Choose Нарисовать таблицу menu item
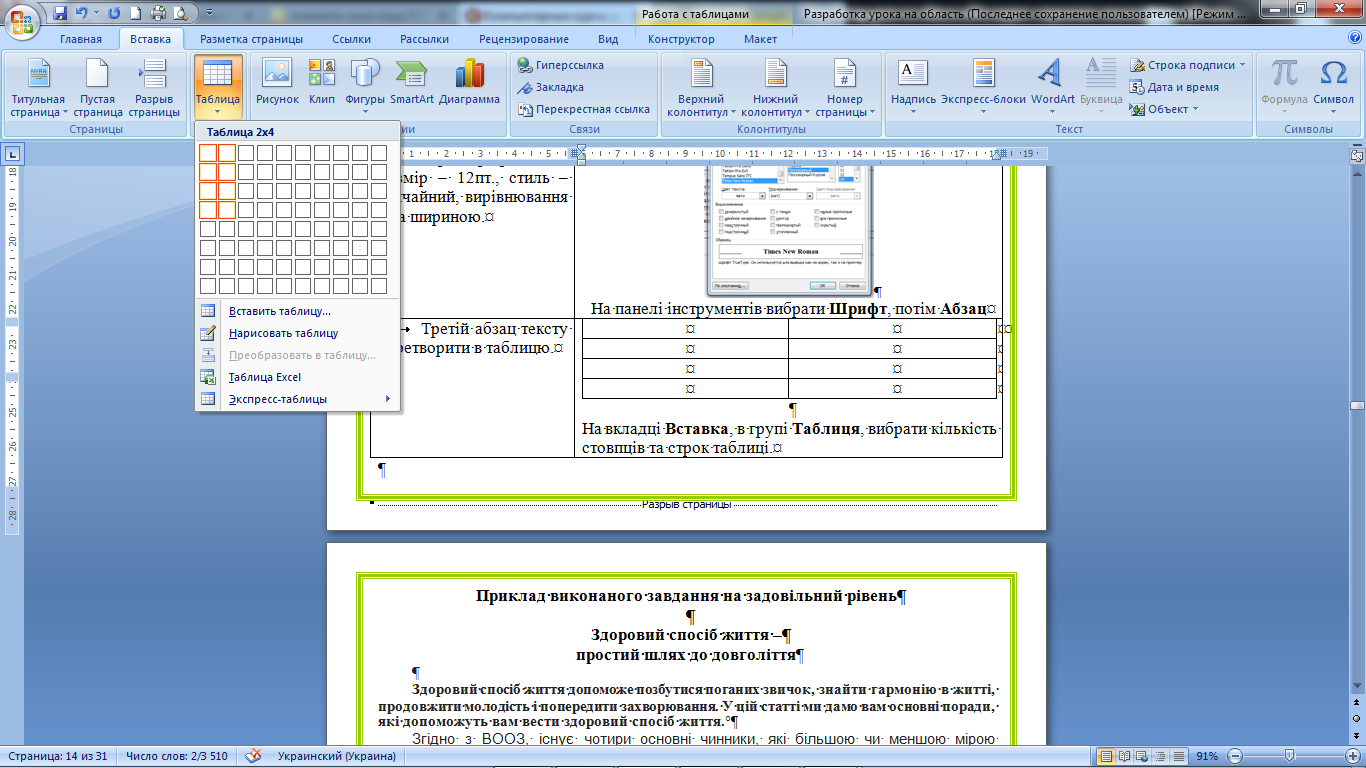This screenshot has width=1366, height=768. click(x=298, y=333)
